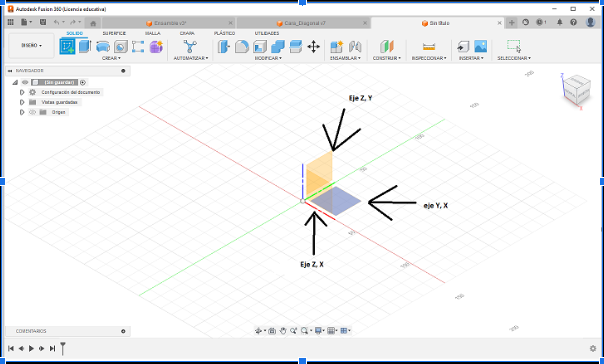Viewport: 604px width, 364px height.
Task: Click the Undo arrow
Action: [57, 22]
